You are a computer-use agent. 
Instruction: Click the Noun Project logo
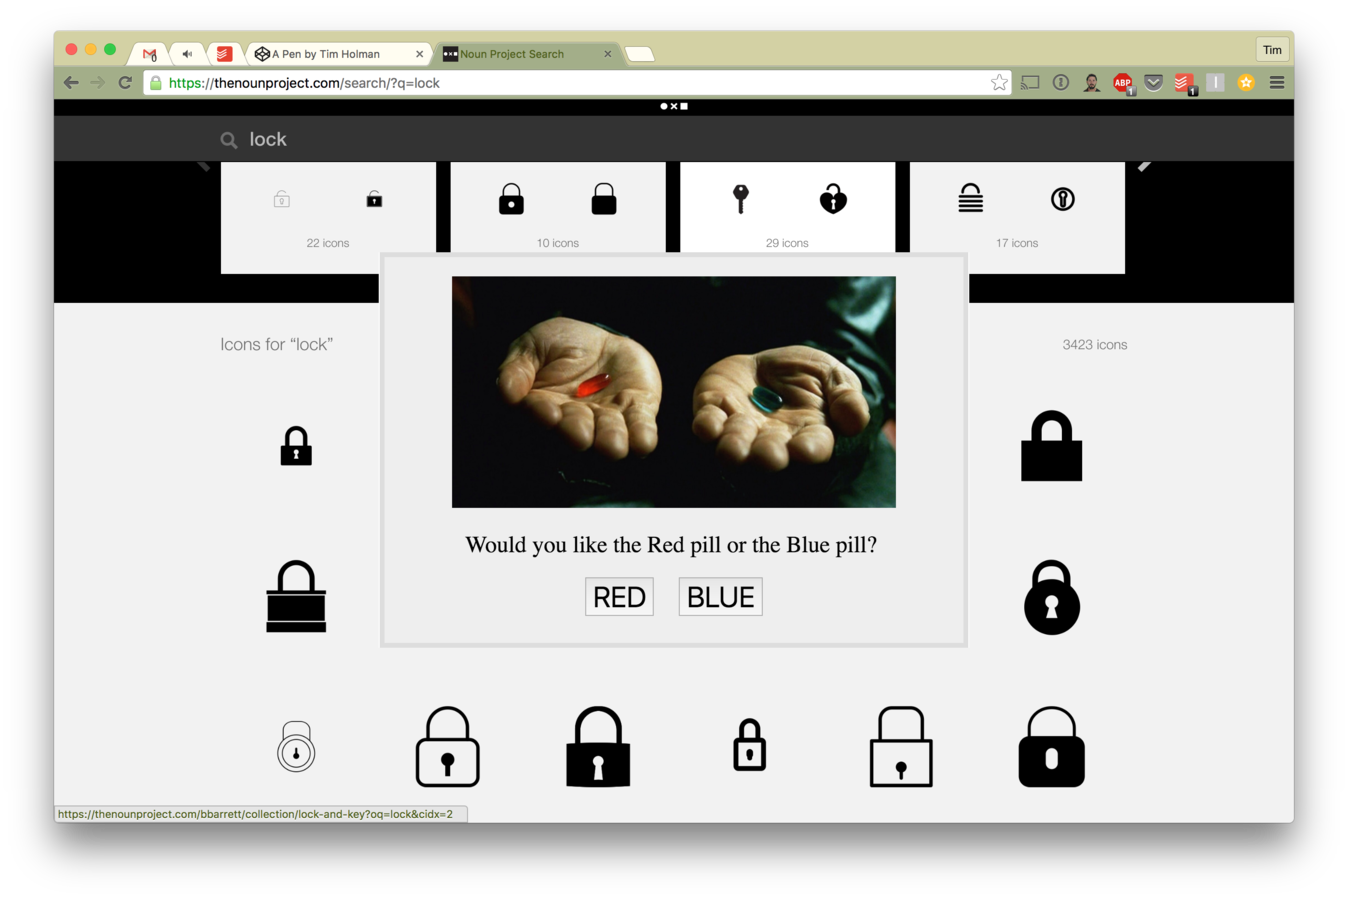674,105
